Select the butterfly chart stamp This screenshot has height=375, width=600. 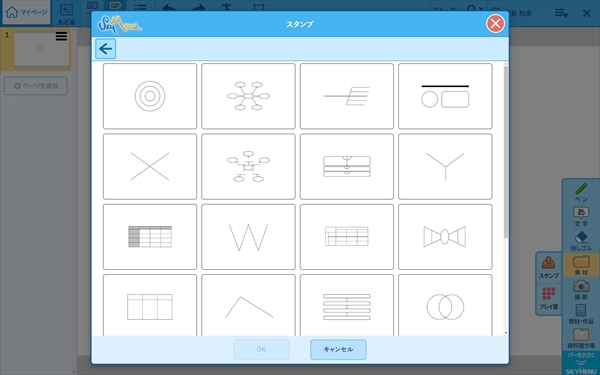point(445,237)
